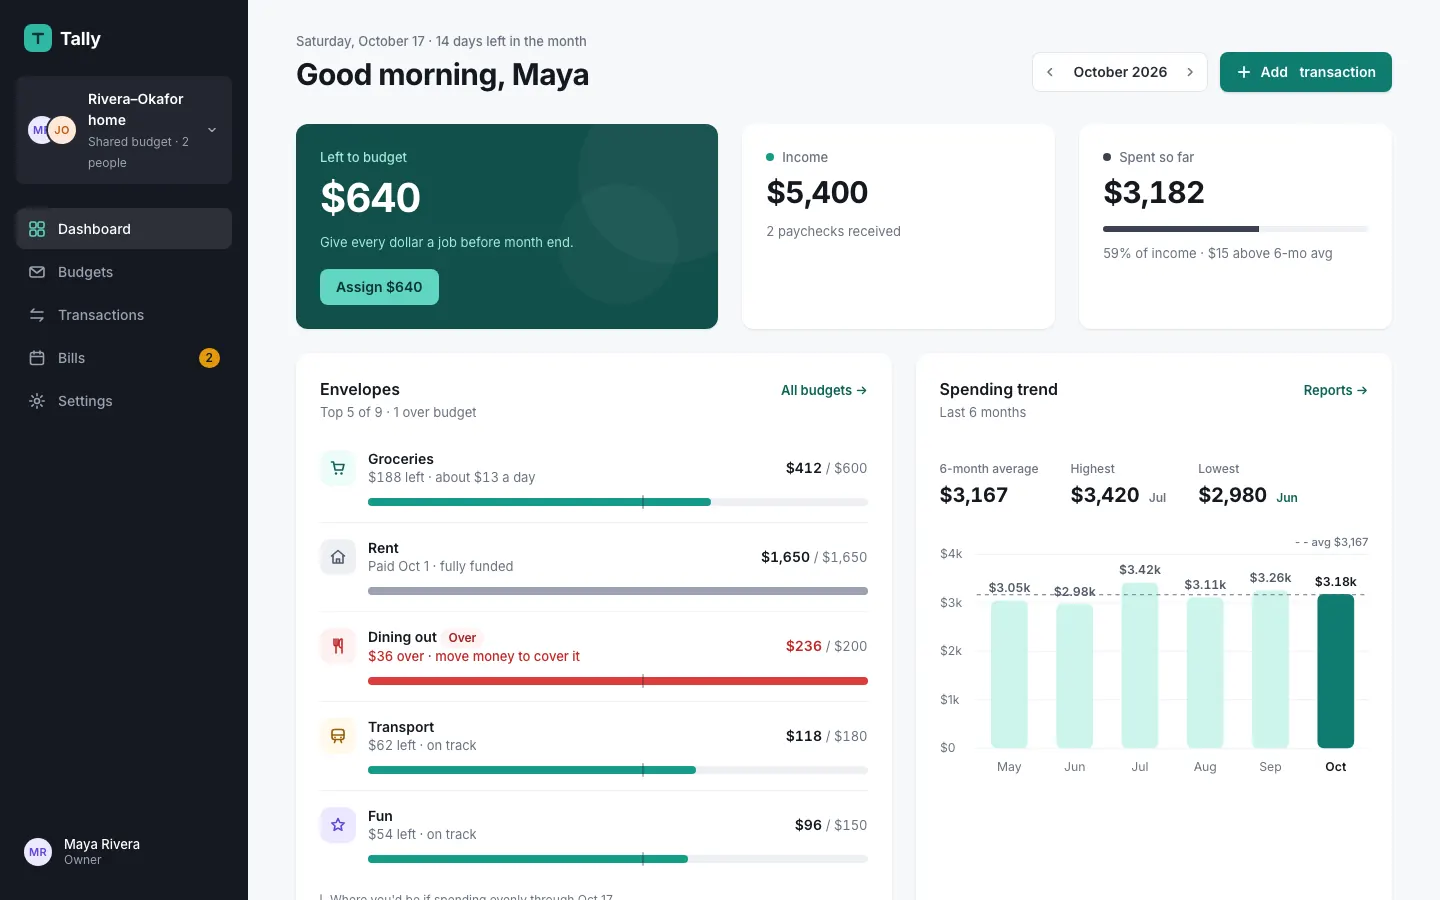
Task: Open the Settings menu item
Action: pos(124,401)
